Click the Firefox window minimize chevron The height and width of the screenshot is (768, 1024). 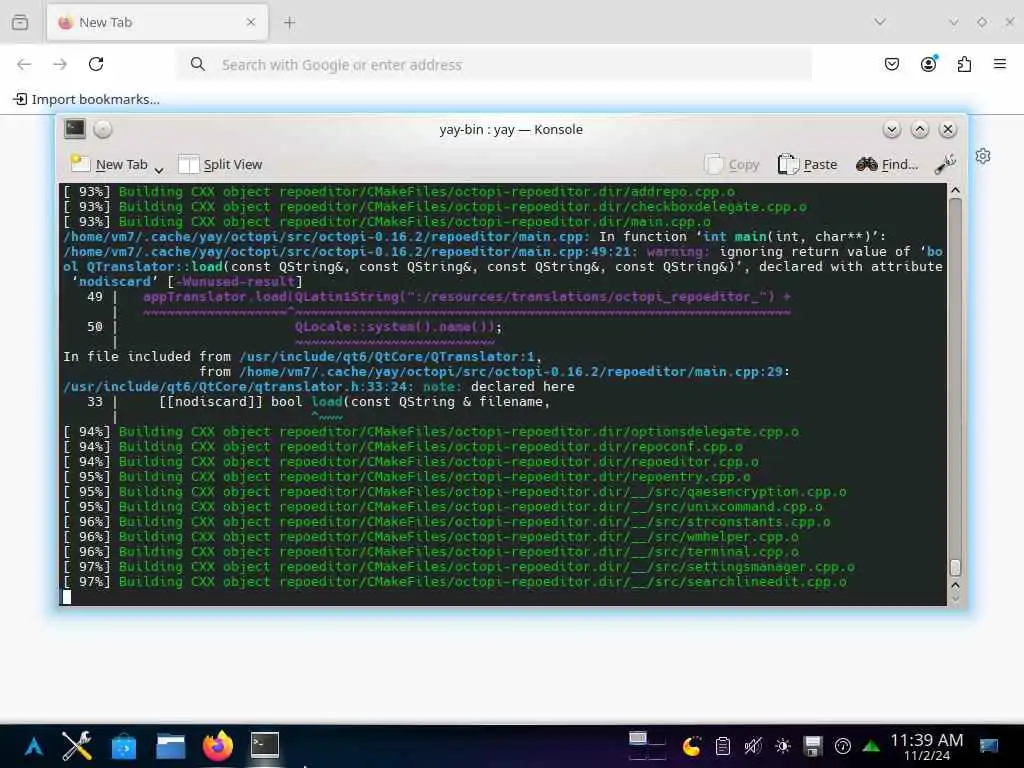(953, 22)
